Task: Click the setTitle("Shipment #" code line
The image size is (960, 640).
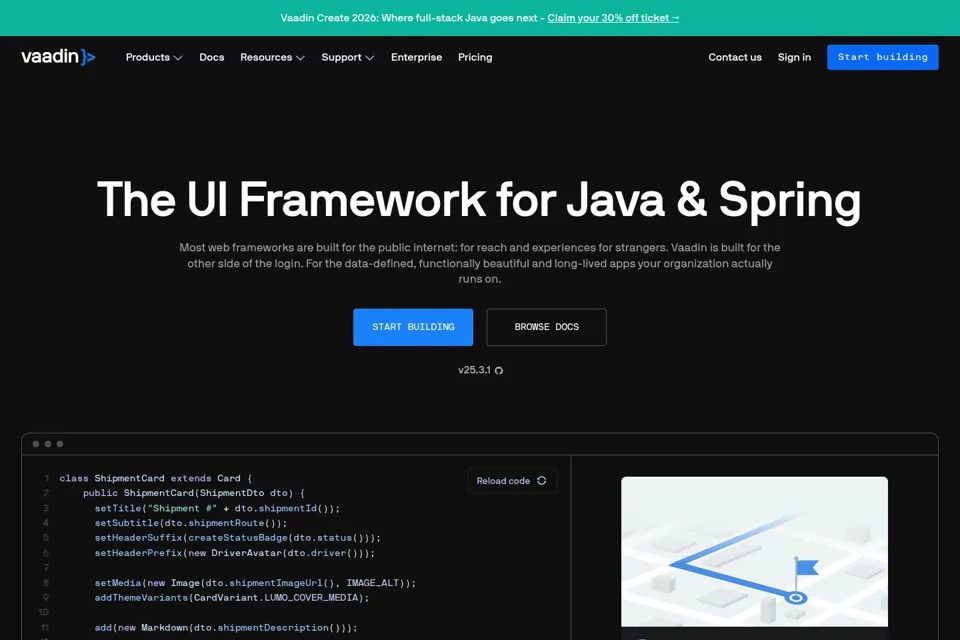Action: click(x=217, y=508)
